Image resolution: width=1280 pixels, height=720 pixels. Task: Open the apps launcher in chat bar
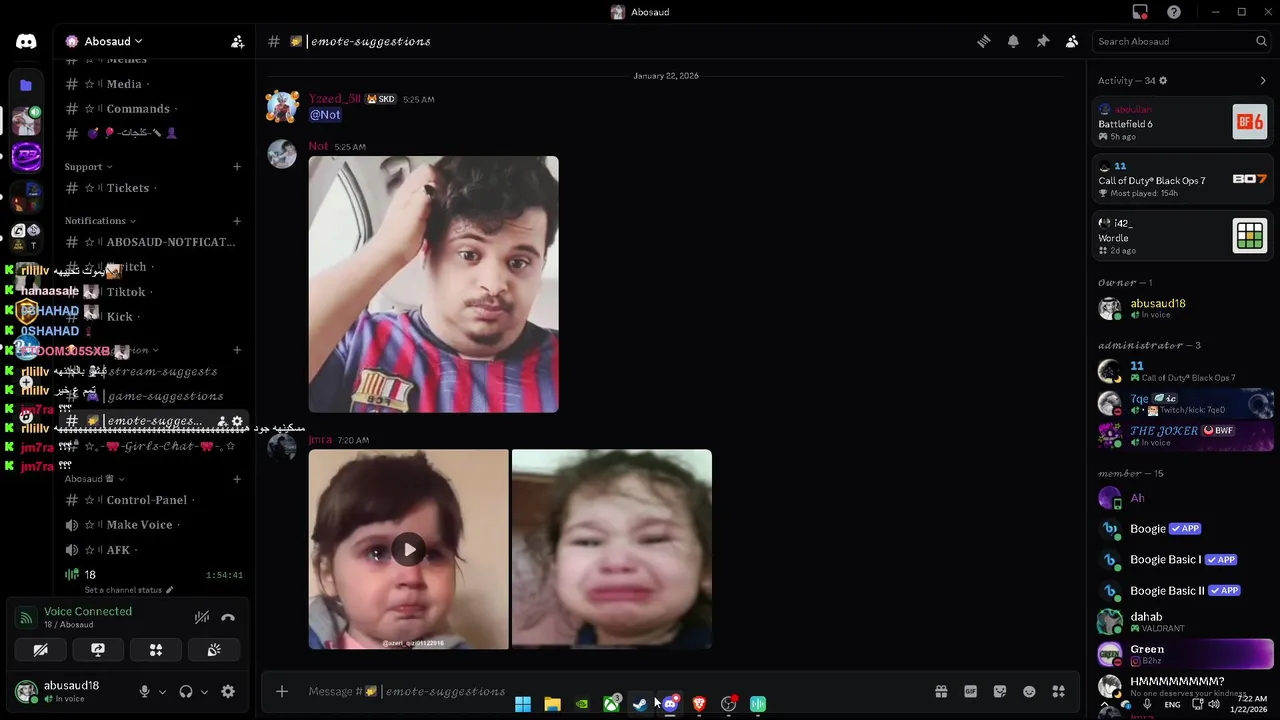[x=1059, y=691]
